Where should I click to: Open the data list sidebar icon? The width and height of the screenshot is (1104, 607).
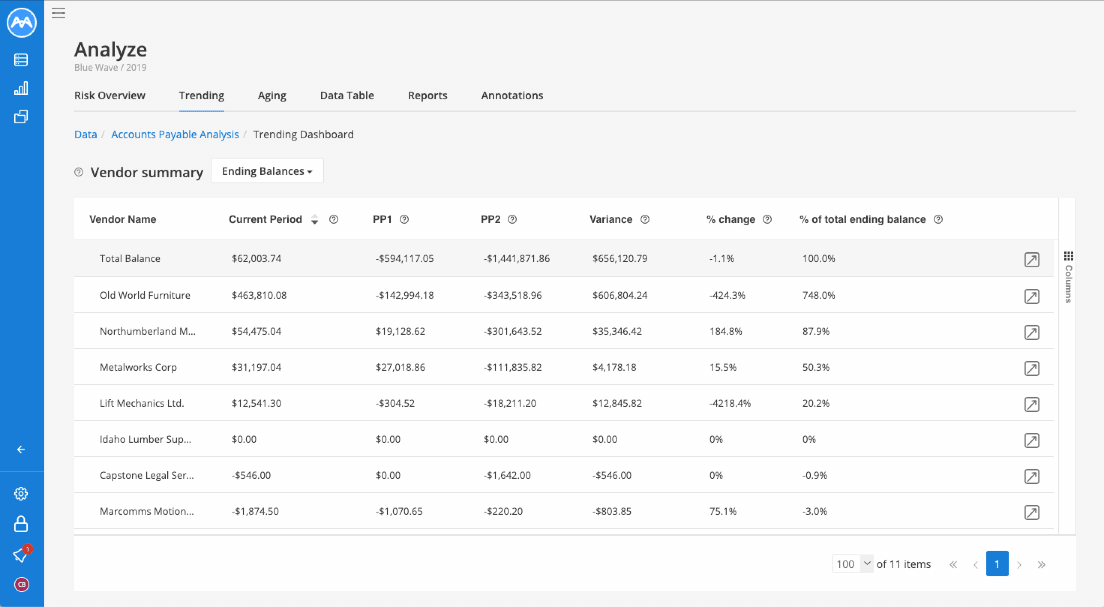point(21,60)
